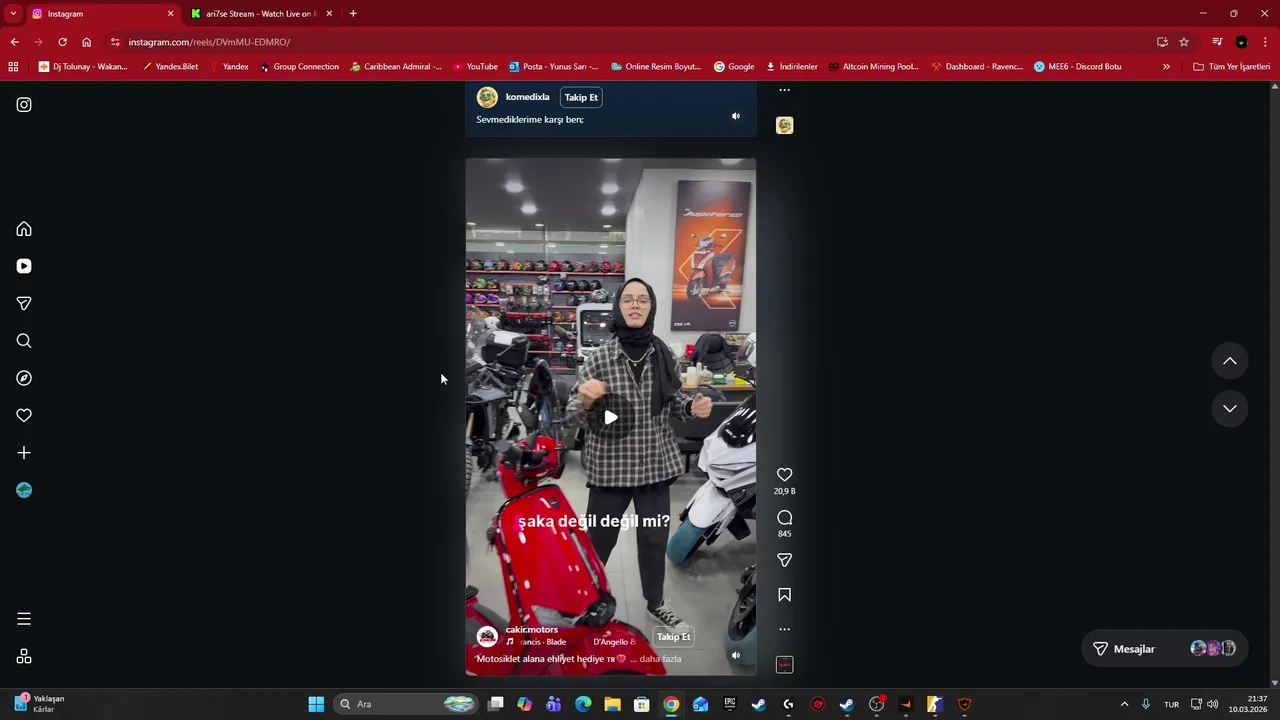Like the cakir.motors reel

[784, 475]
